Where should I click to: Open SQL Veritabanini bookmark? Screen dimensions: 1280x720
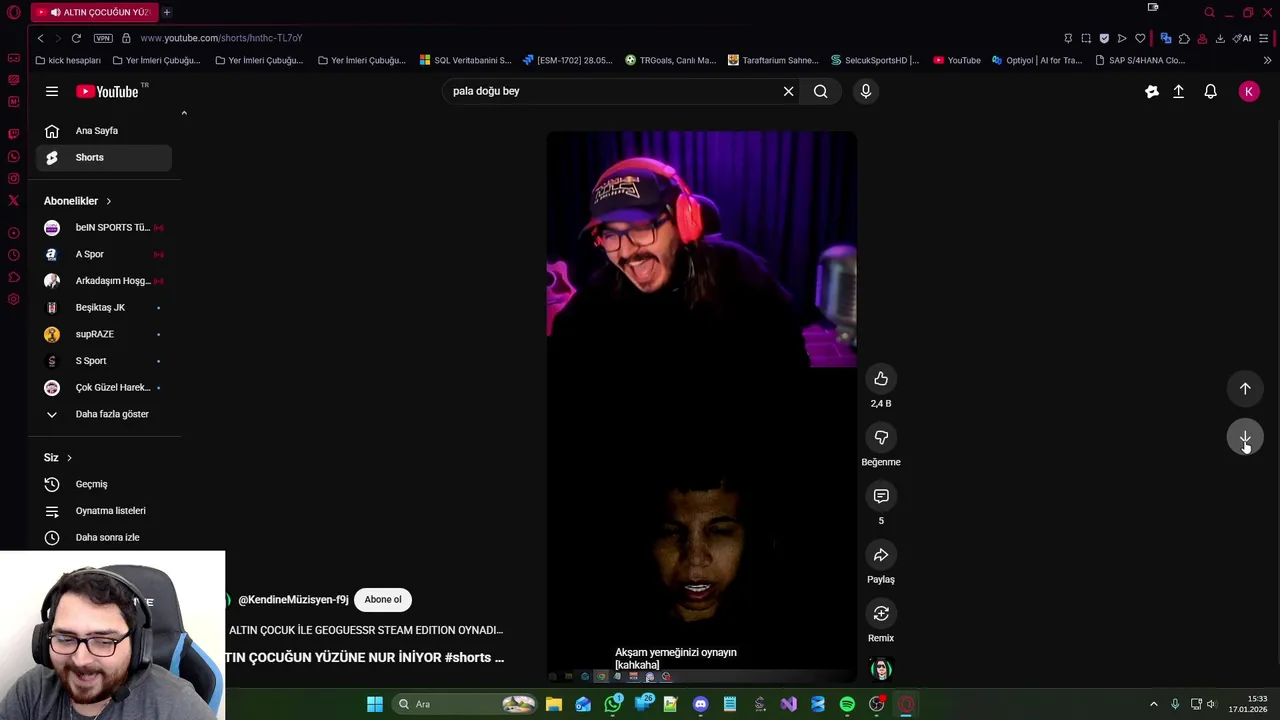[465, 60]
